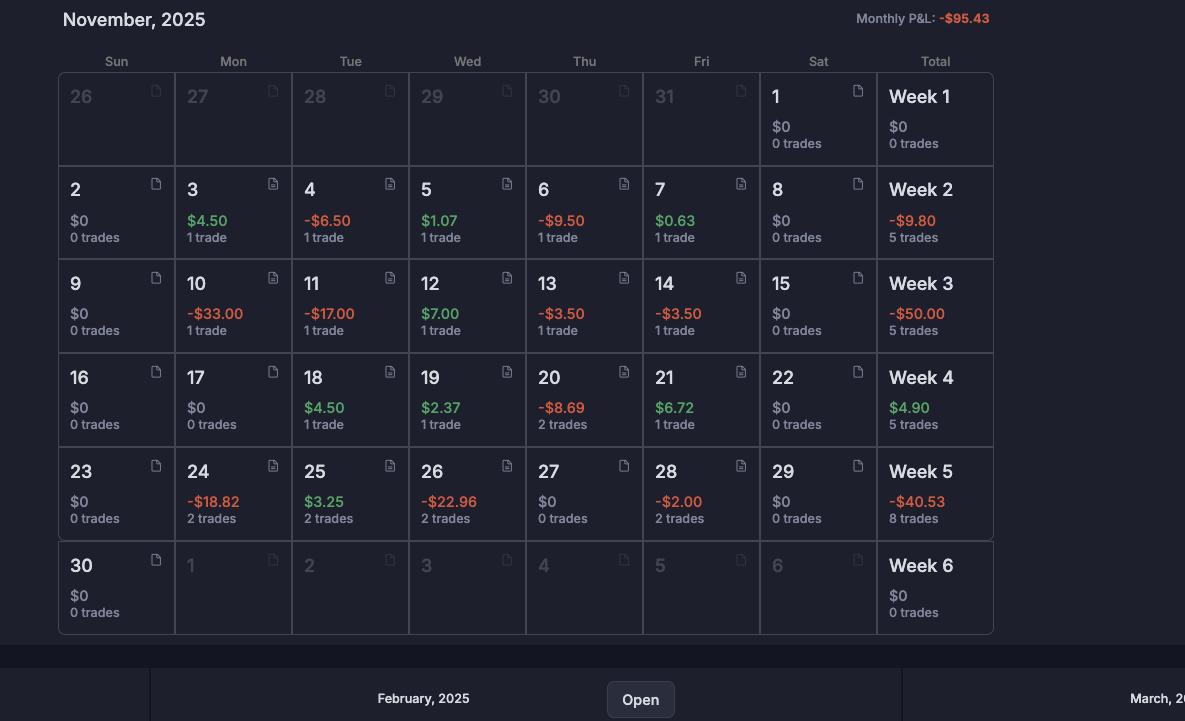Open the journal note icon for November 20
1185x721 pixels.
click(x=624, y=372)
